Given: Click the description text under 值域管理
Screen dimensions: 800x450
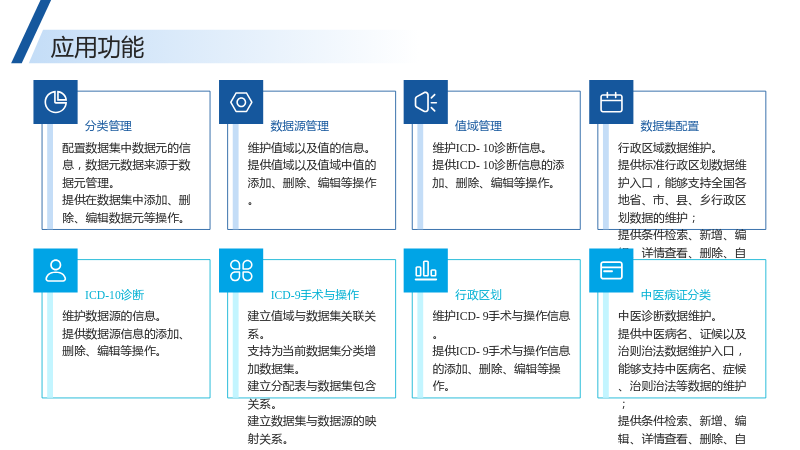Looking at the screenshot, I should click(498, 165).
